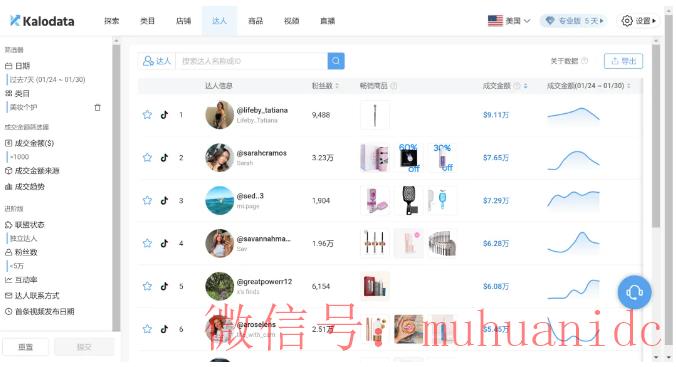Expand the 日期 date filter
The image size is (677, 367).
click(x=18, y=66)
